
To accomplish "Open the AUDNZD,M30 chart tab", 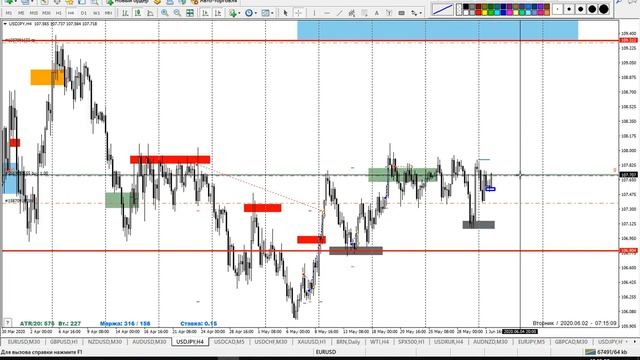I will coord(490,342).
